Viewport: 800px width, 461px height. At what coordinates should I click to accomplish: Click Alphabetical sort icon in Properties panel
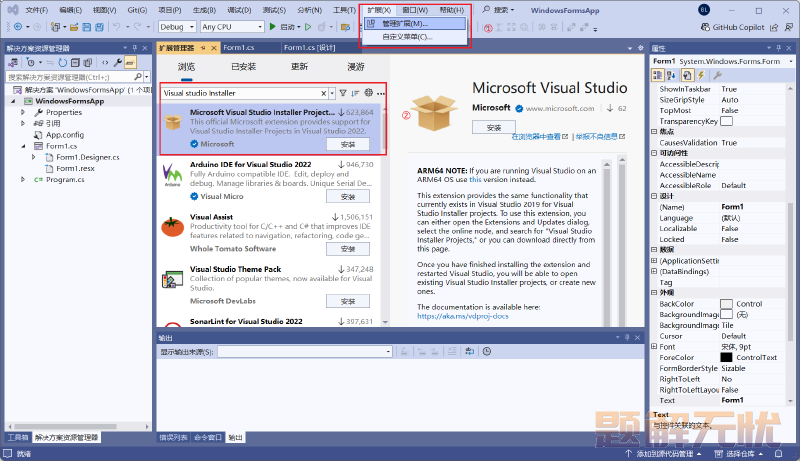[x=671, y=75]
